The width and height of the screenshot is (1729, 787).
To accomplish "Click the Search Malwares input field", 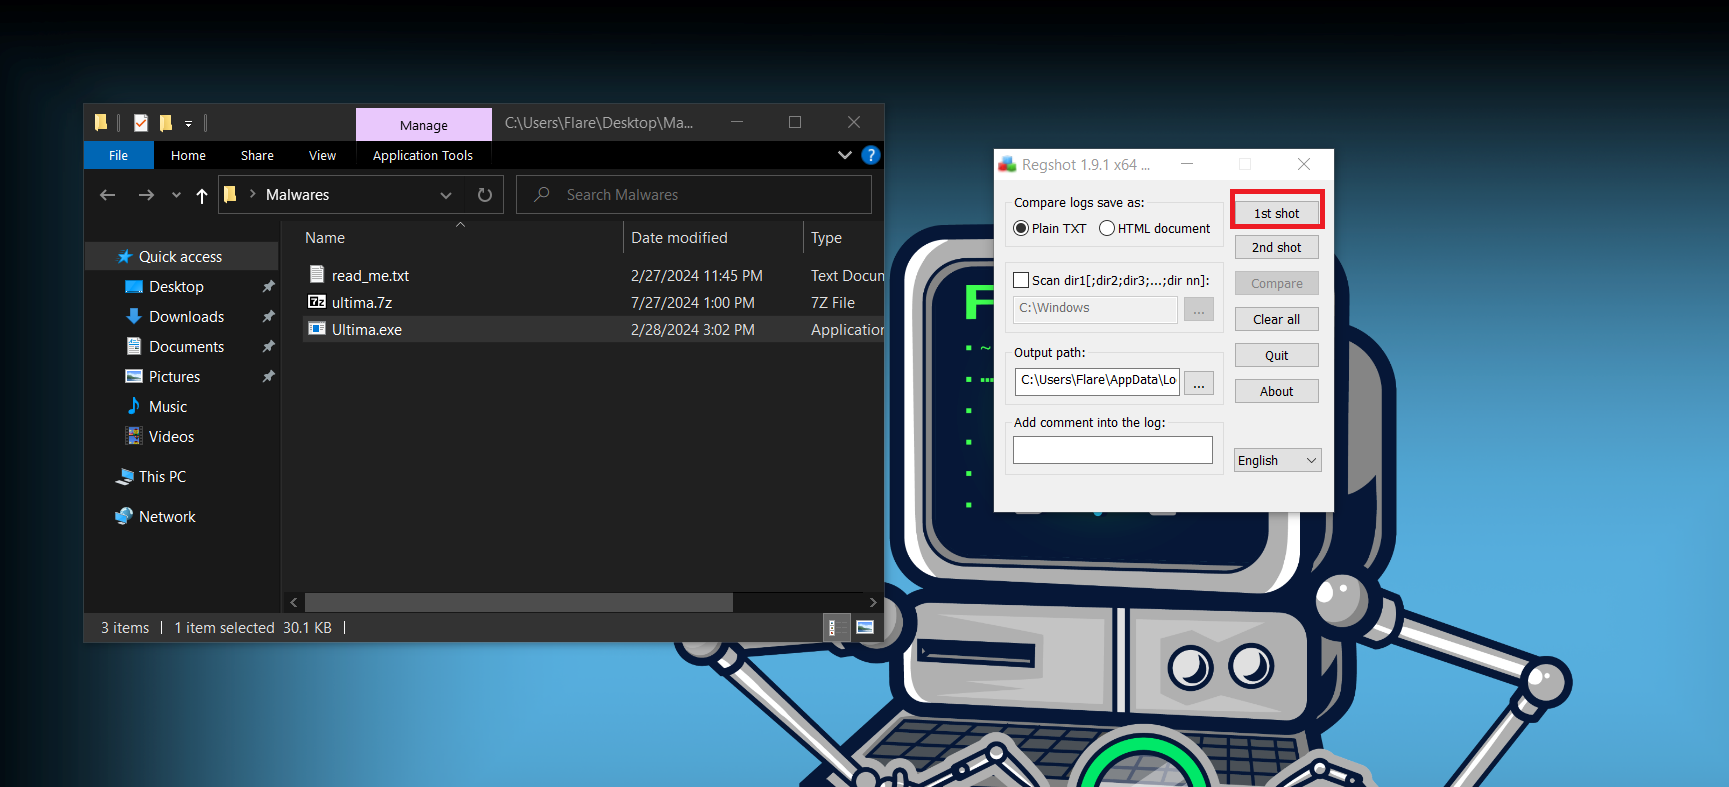I will tap(694, 195).
